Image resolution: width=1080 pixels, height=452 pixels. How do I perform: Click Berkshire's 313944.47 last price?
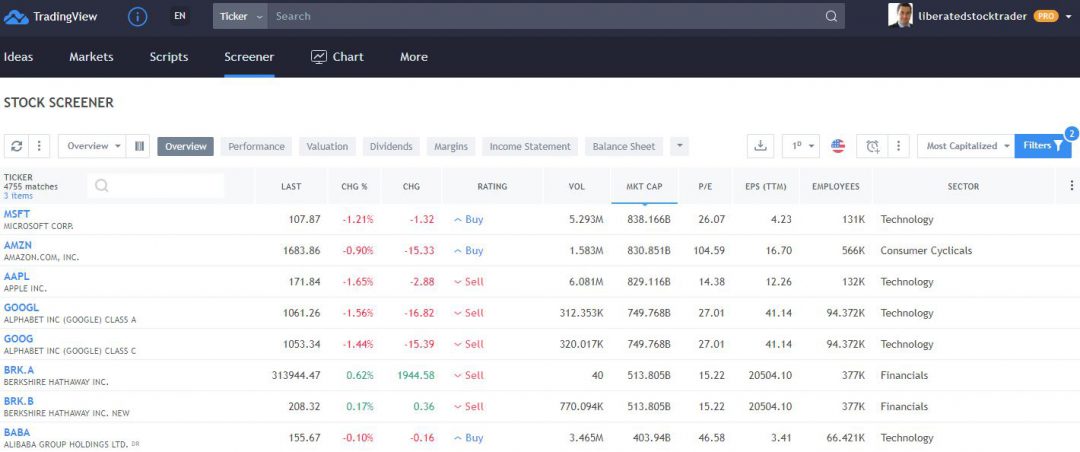point(296,376)
